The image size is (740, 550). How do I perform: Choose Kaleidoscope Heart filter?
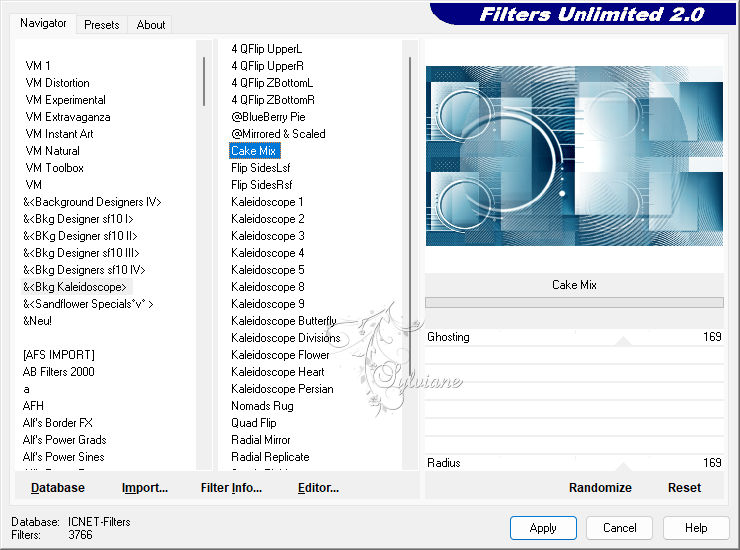tap(278, 372)
